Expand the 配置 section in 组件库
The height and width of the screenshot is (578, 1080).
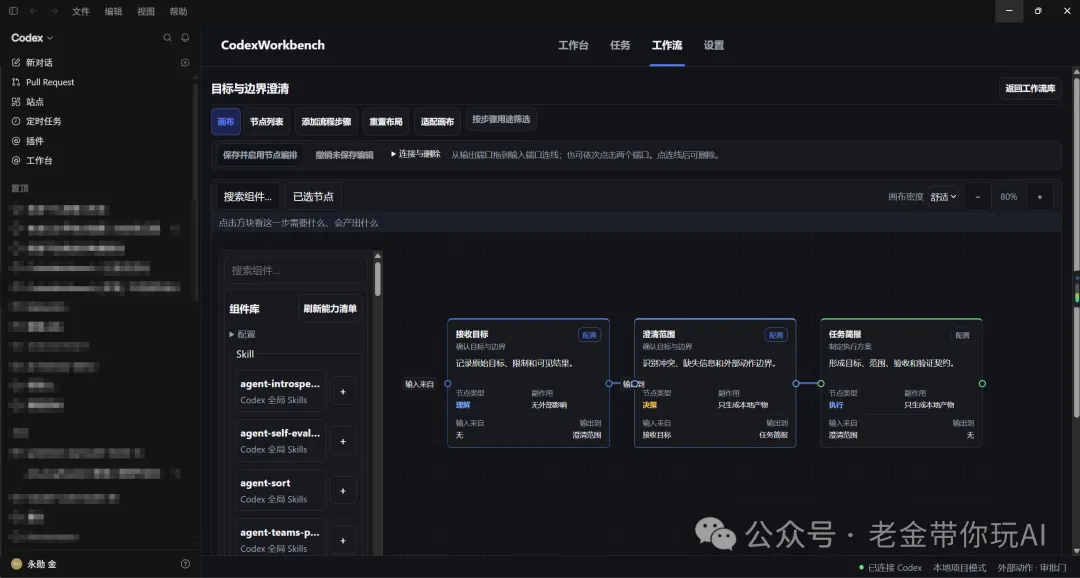coord(242,334)
